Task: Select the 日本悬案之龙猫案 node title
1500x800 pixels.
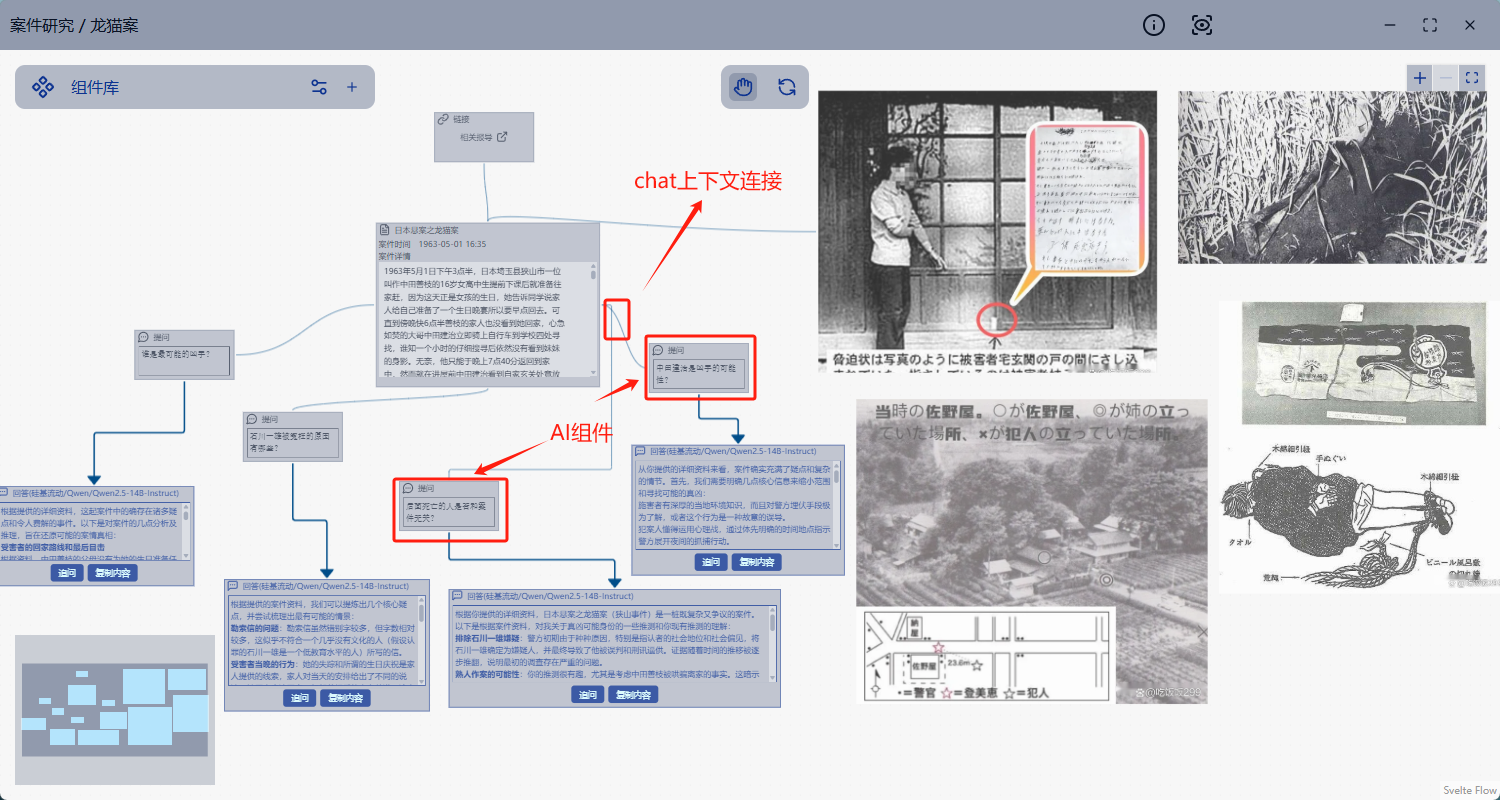Action: coord(427,230)
